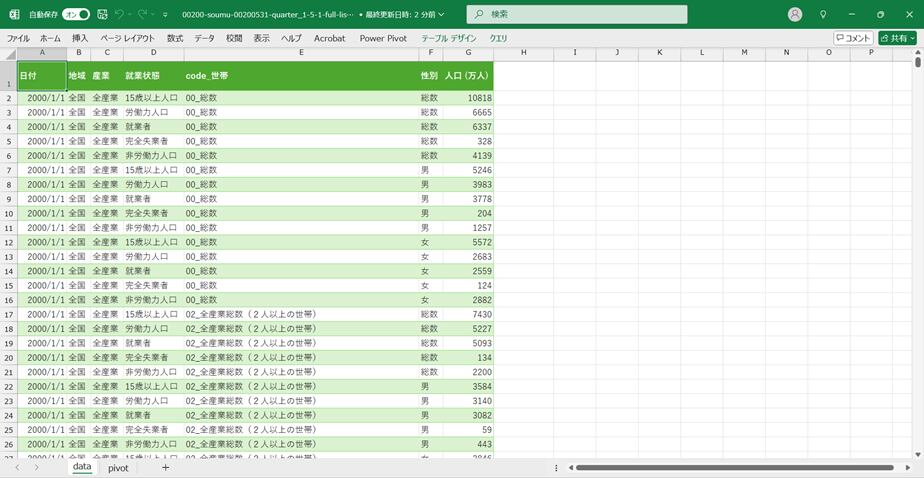Open the Power Pivot ribbon tab

(x=383, y=38)
